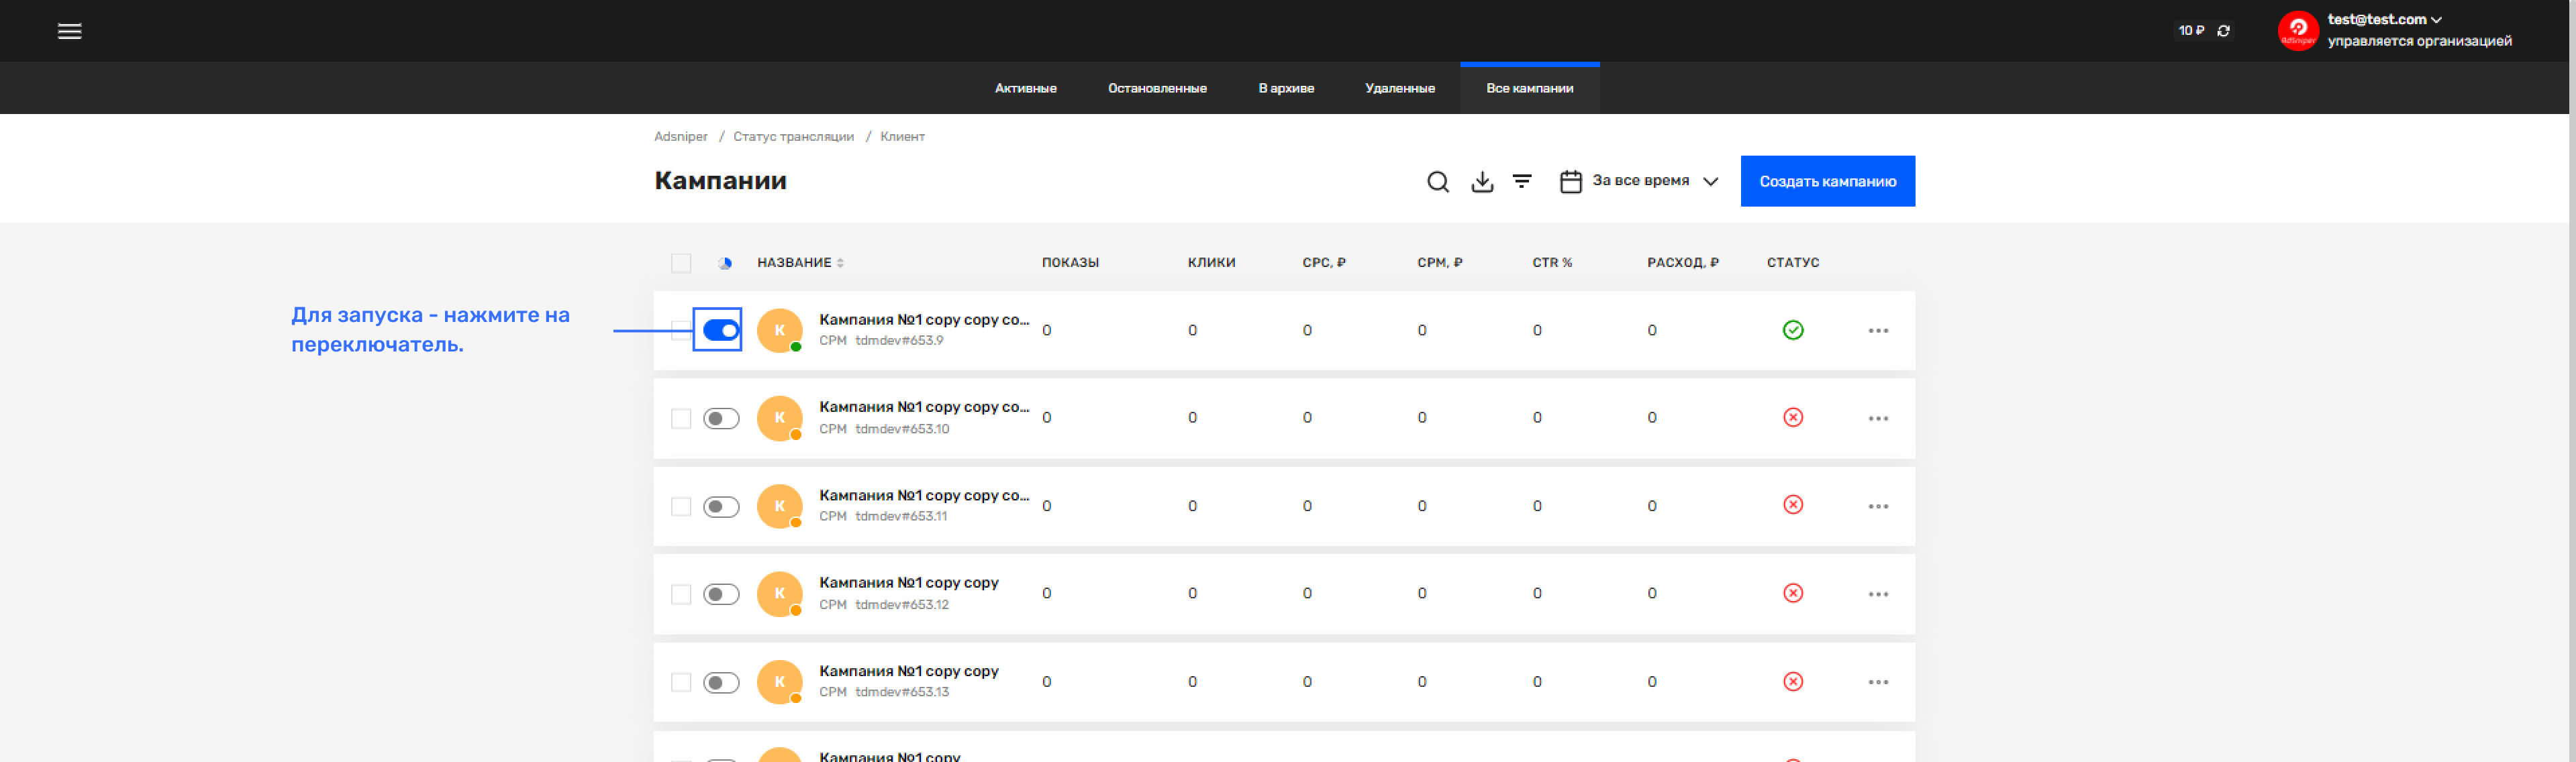Open campaign name in row tdmdev#653.10

coord(923,407)
